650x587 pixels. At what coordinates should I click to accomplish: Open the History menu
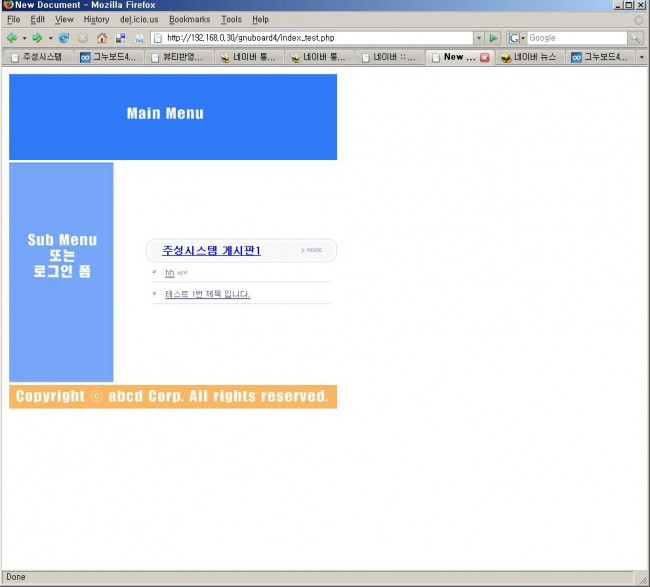[96, 19]
